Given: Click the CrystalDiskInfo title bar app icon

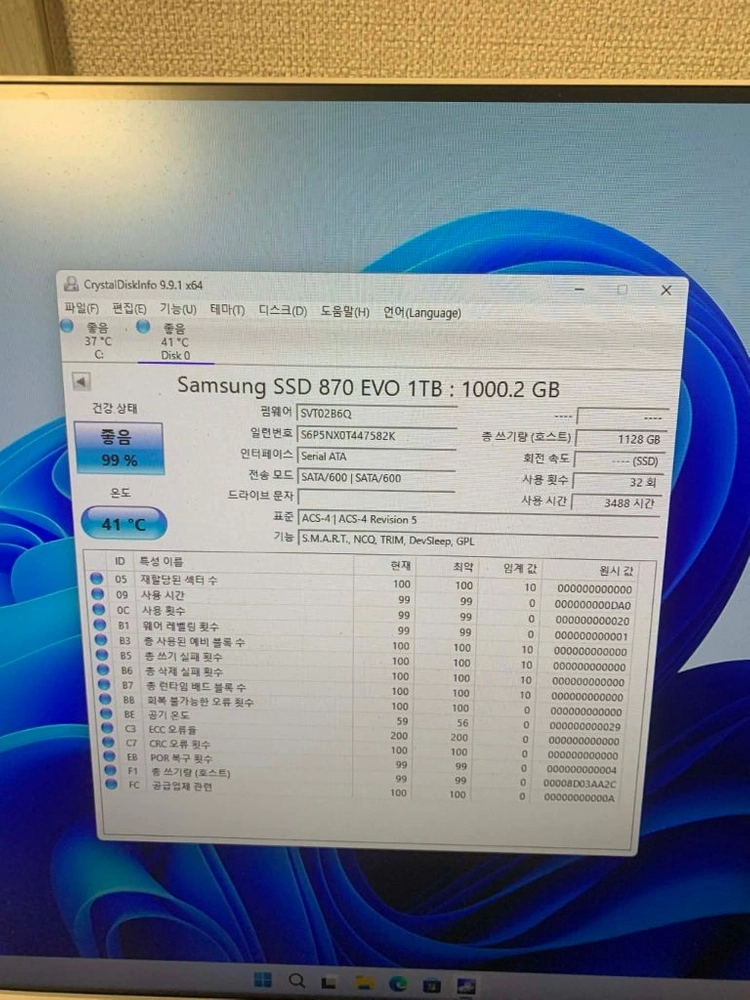Looking at the screenshot, I should (x=71, y=284).
